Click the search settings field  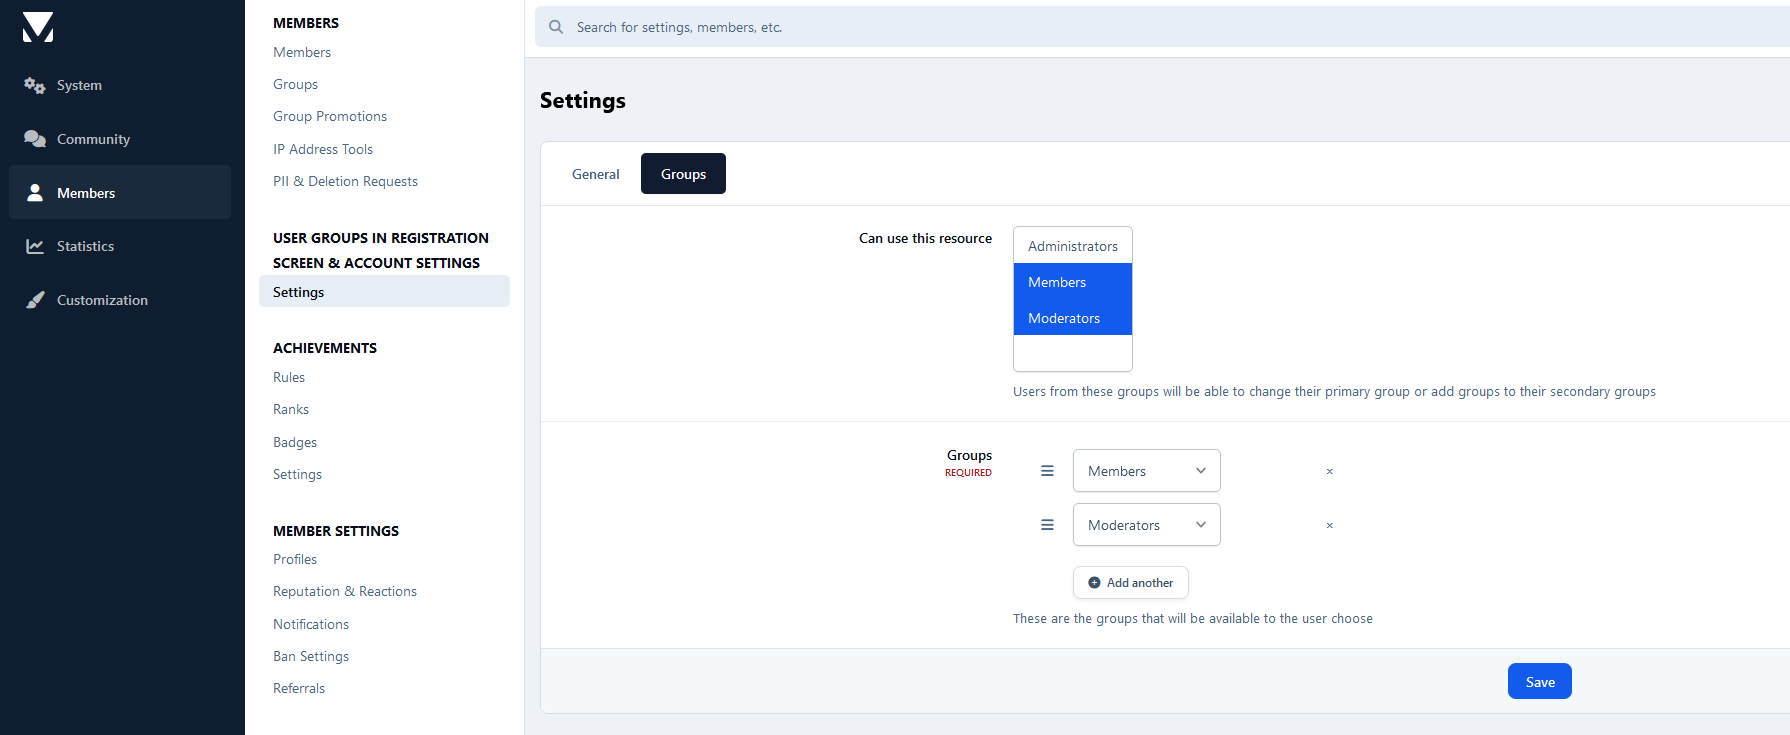pos(1100,27)
